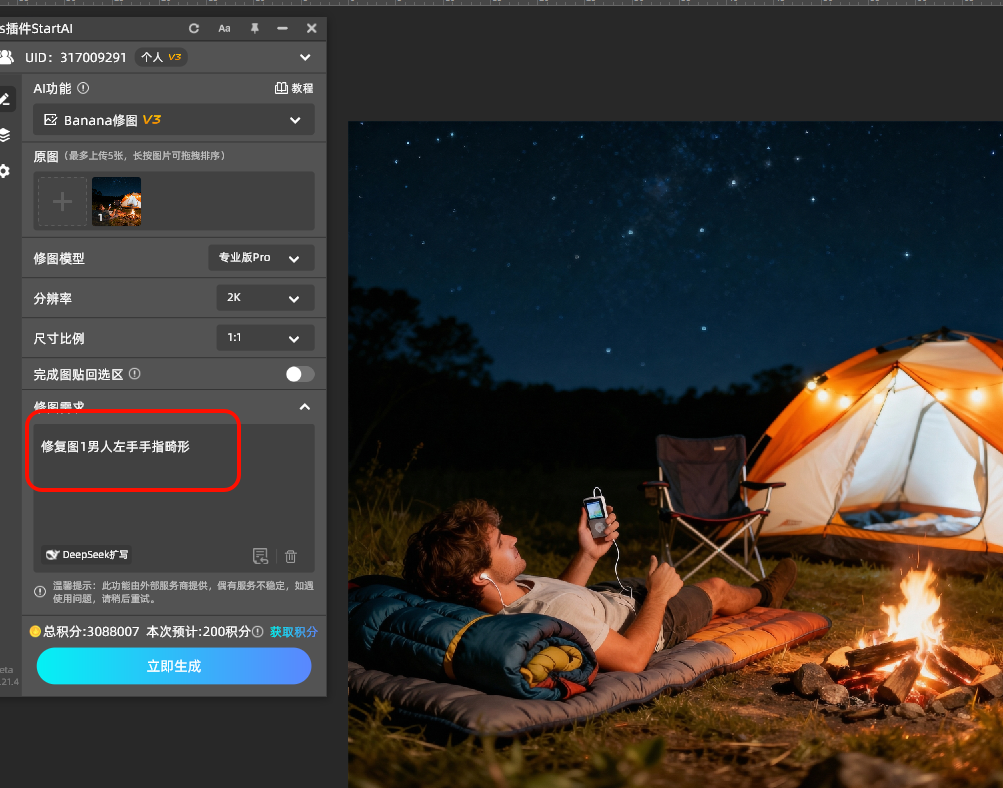Open the layers icon in the left sidebar

(5, 135)
